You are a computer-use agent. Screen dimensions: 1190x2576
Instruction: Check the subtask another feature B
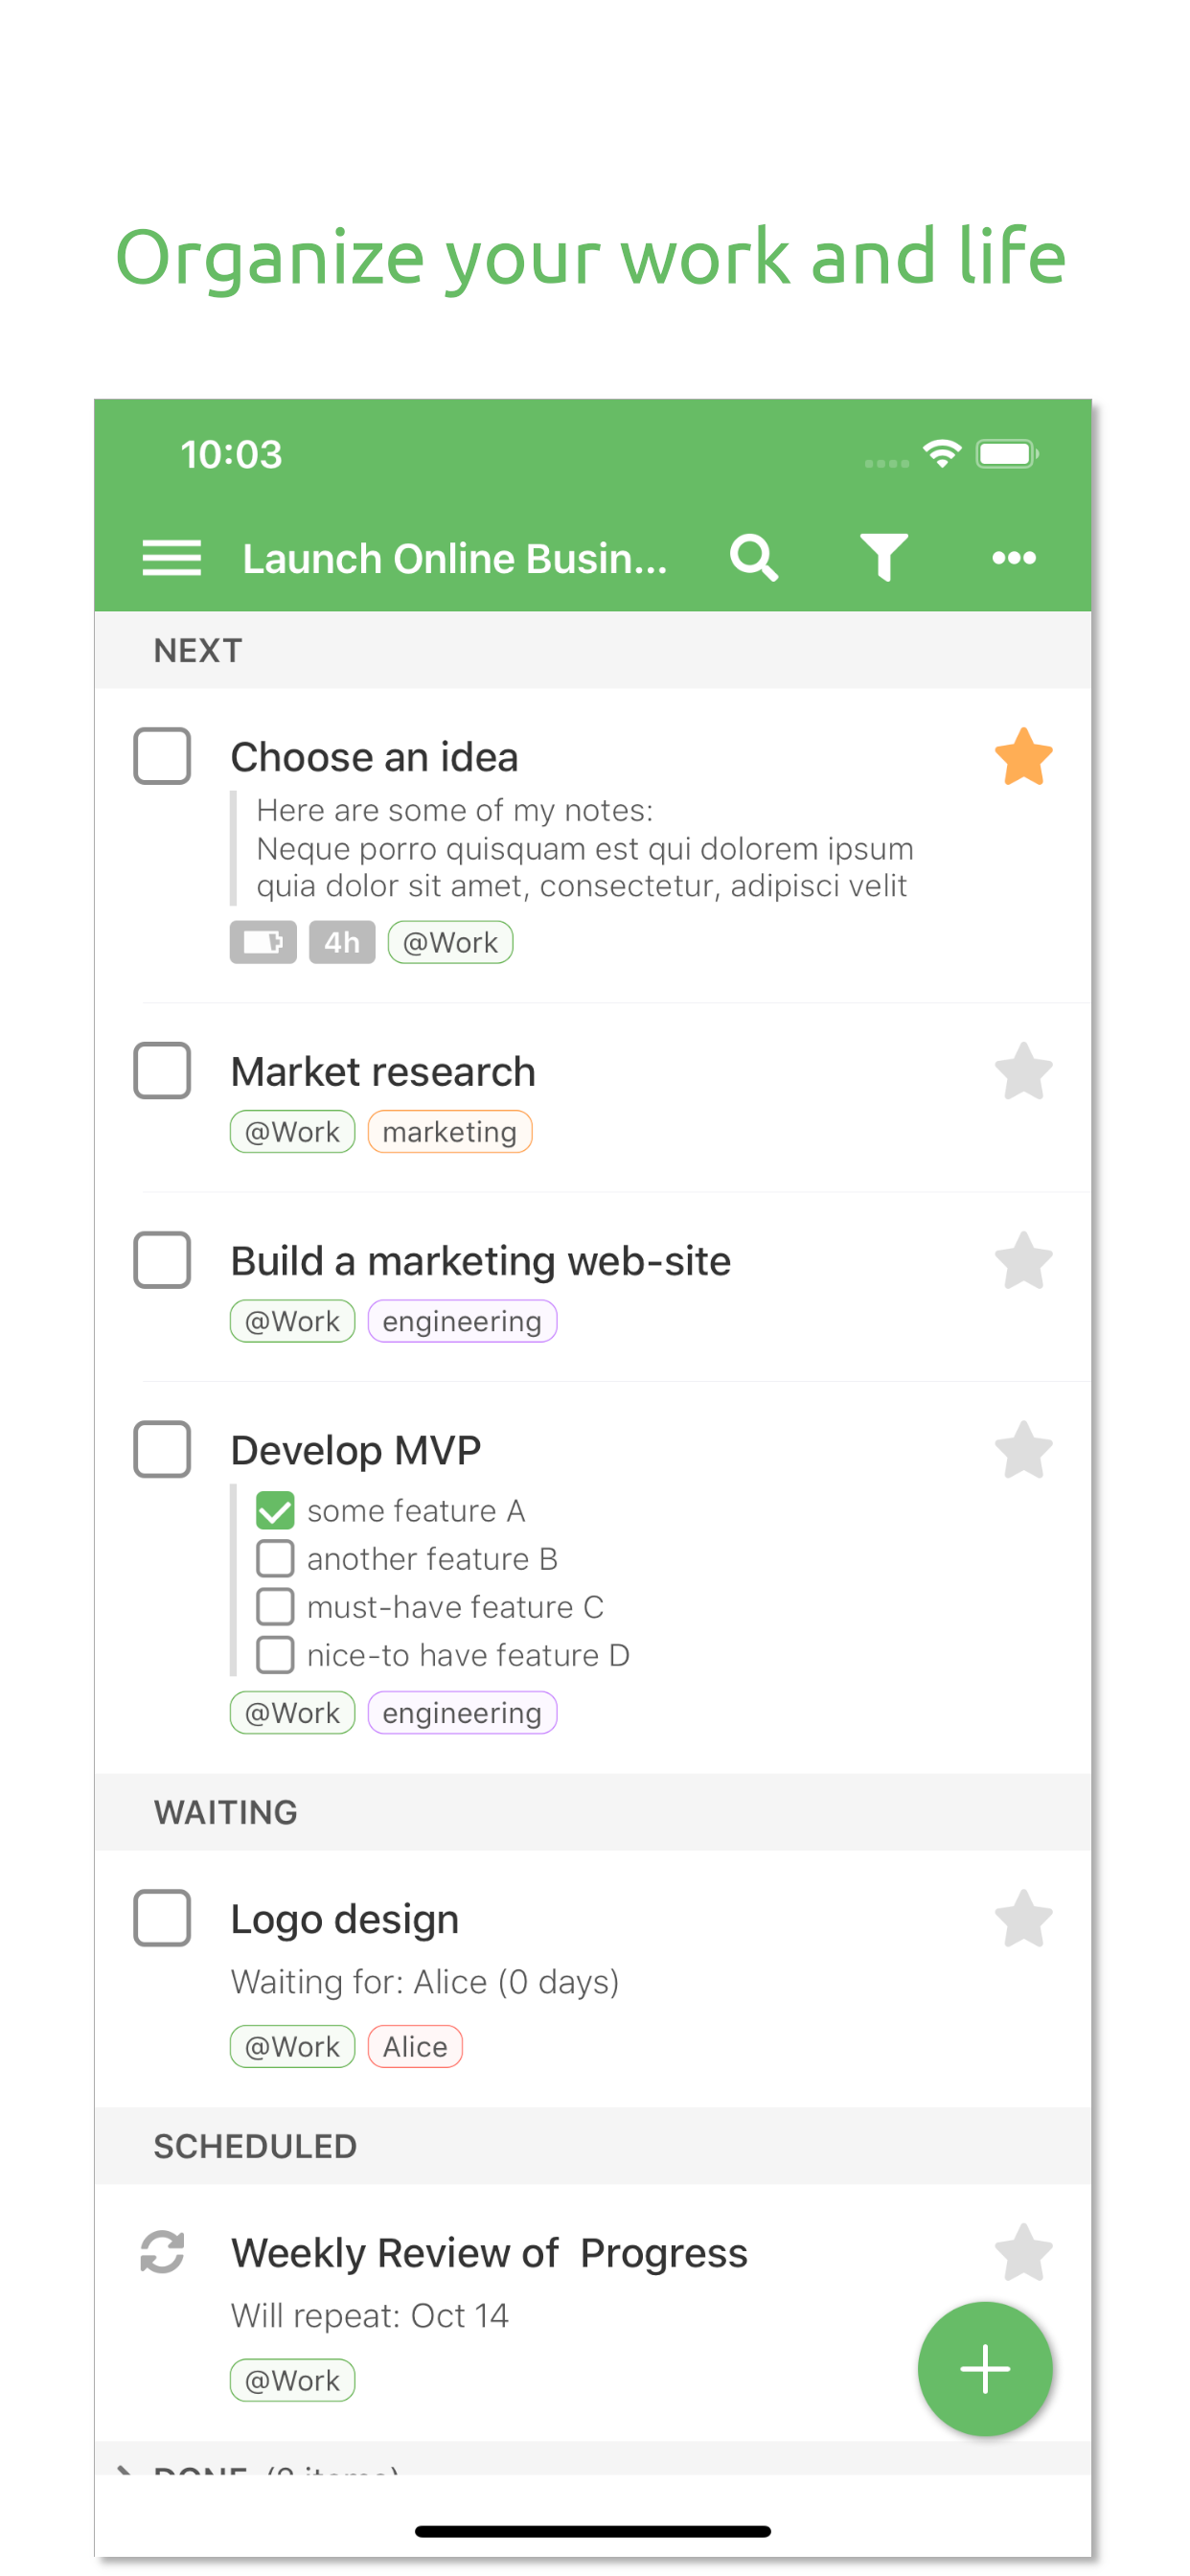tap(274, 1558)
